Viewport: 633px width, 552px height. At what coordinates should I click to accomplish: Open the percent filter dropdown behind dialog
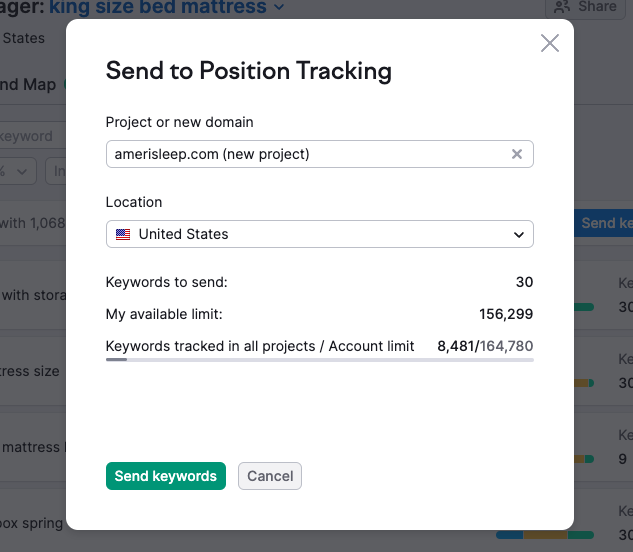(20, 171)
